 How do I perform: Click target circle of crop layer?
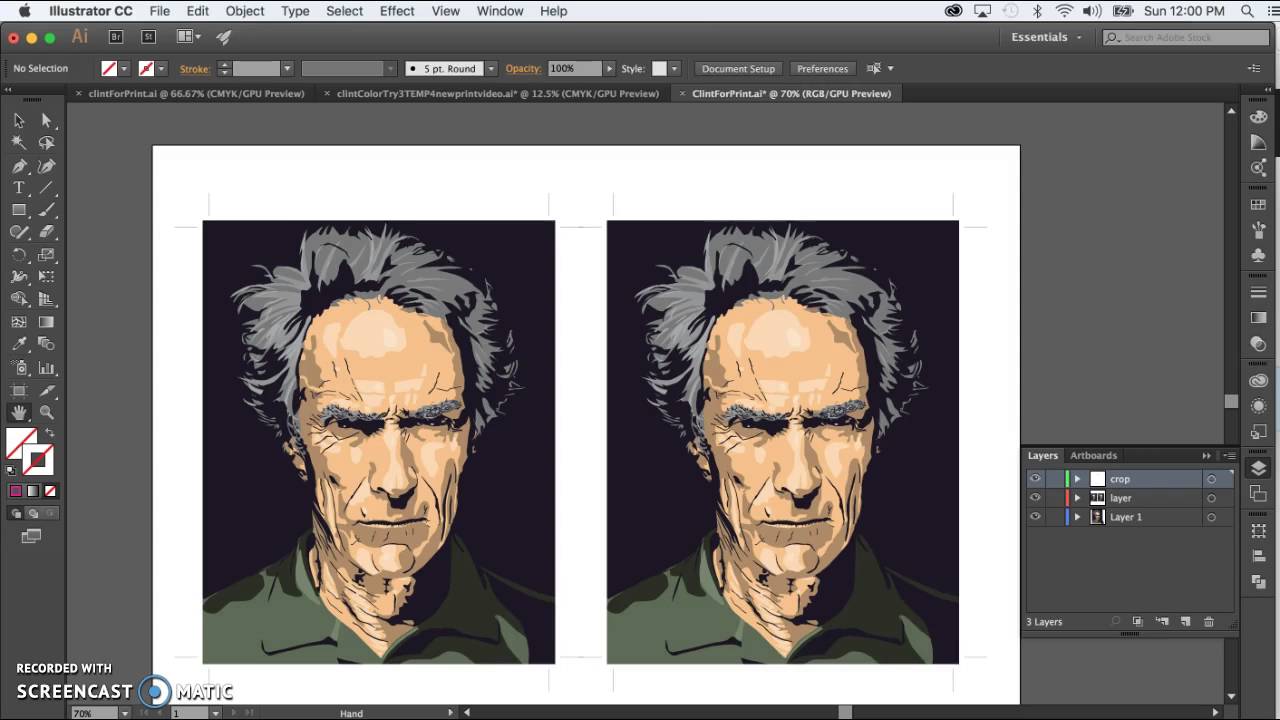(1211, 479)
